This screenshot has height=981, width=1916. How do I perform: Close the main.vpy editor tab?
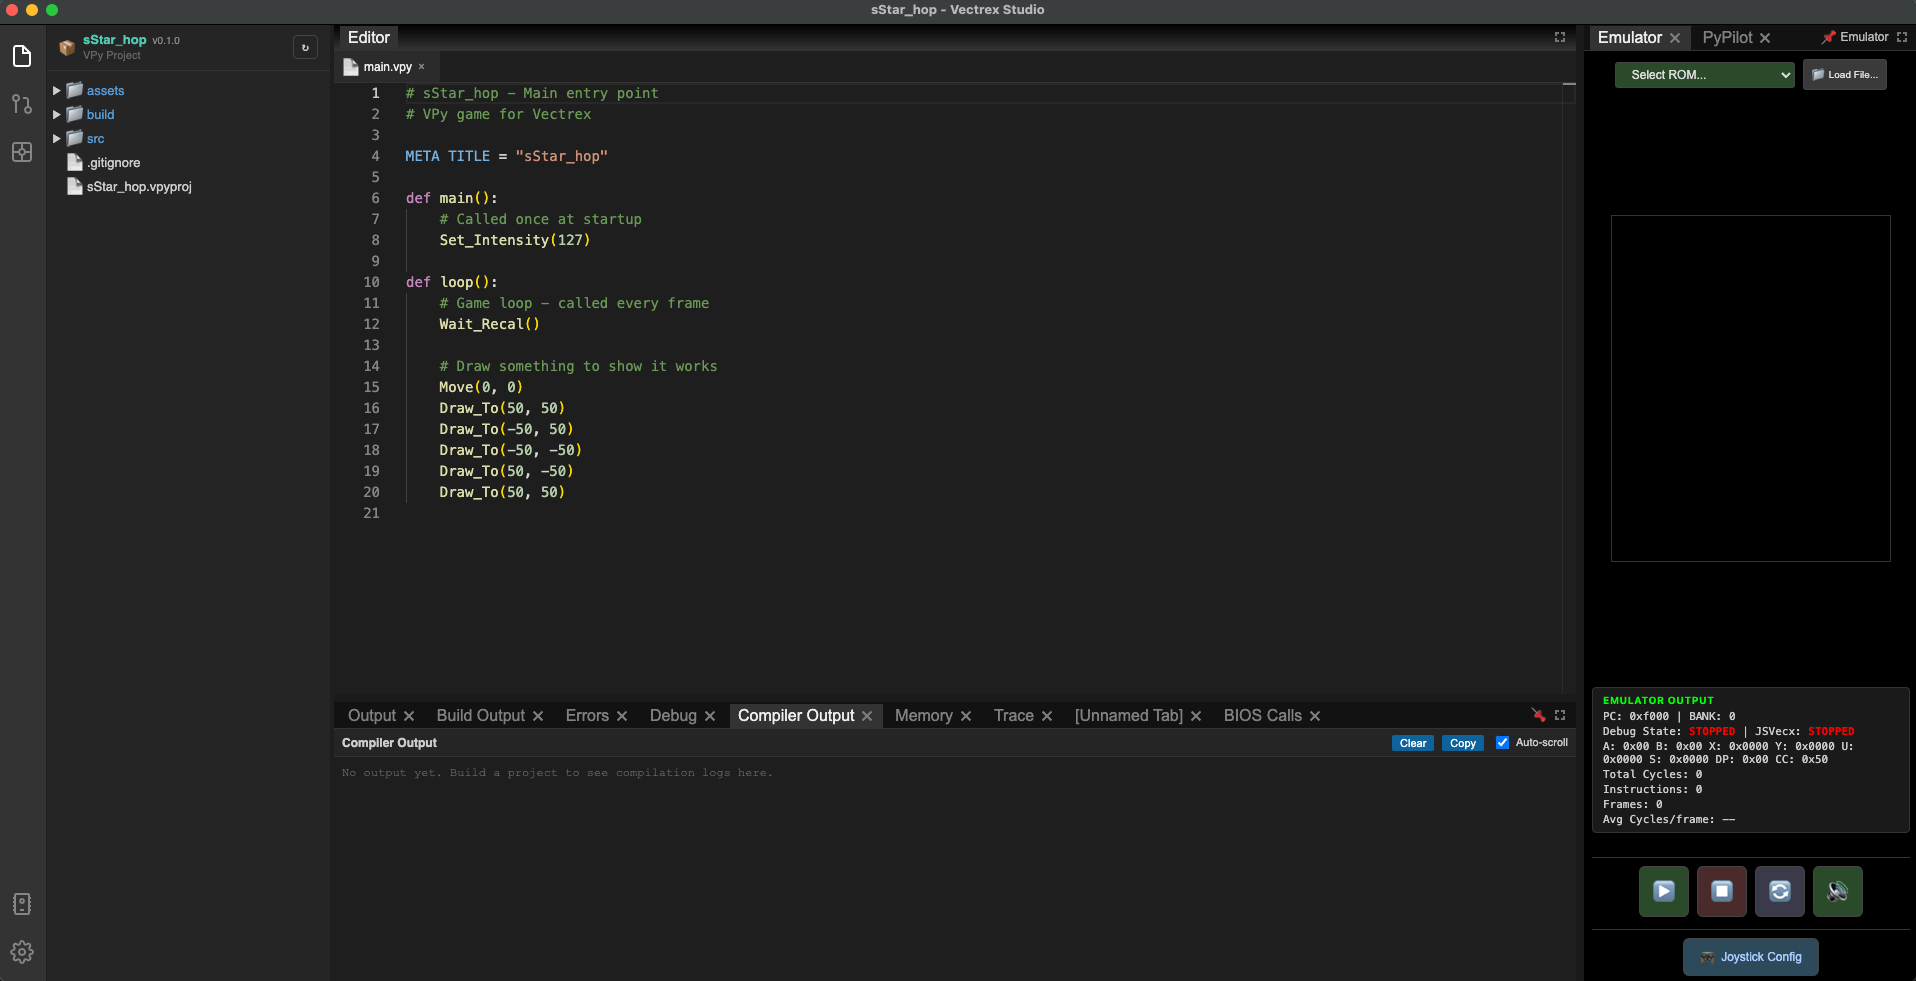point(422,67)
